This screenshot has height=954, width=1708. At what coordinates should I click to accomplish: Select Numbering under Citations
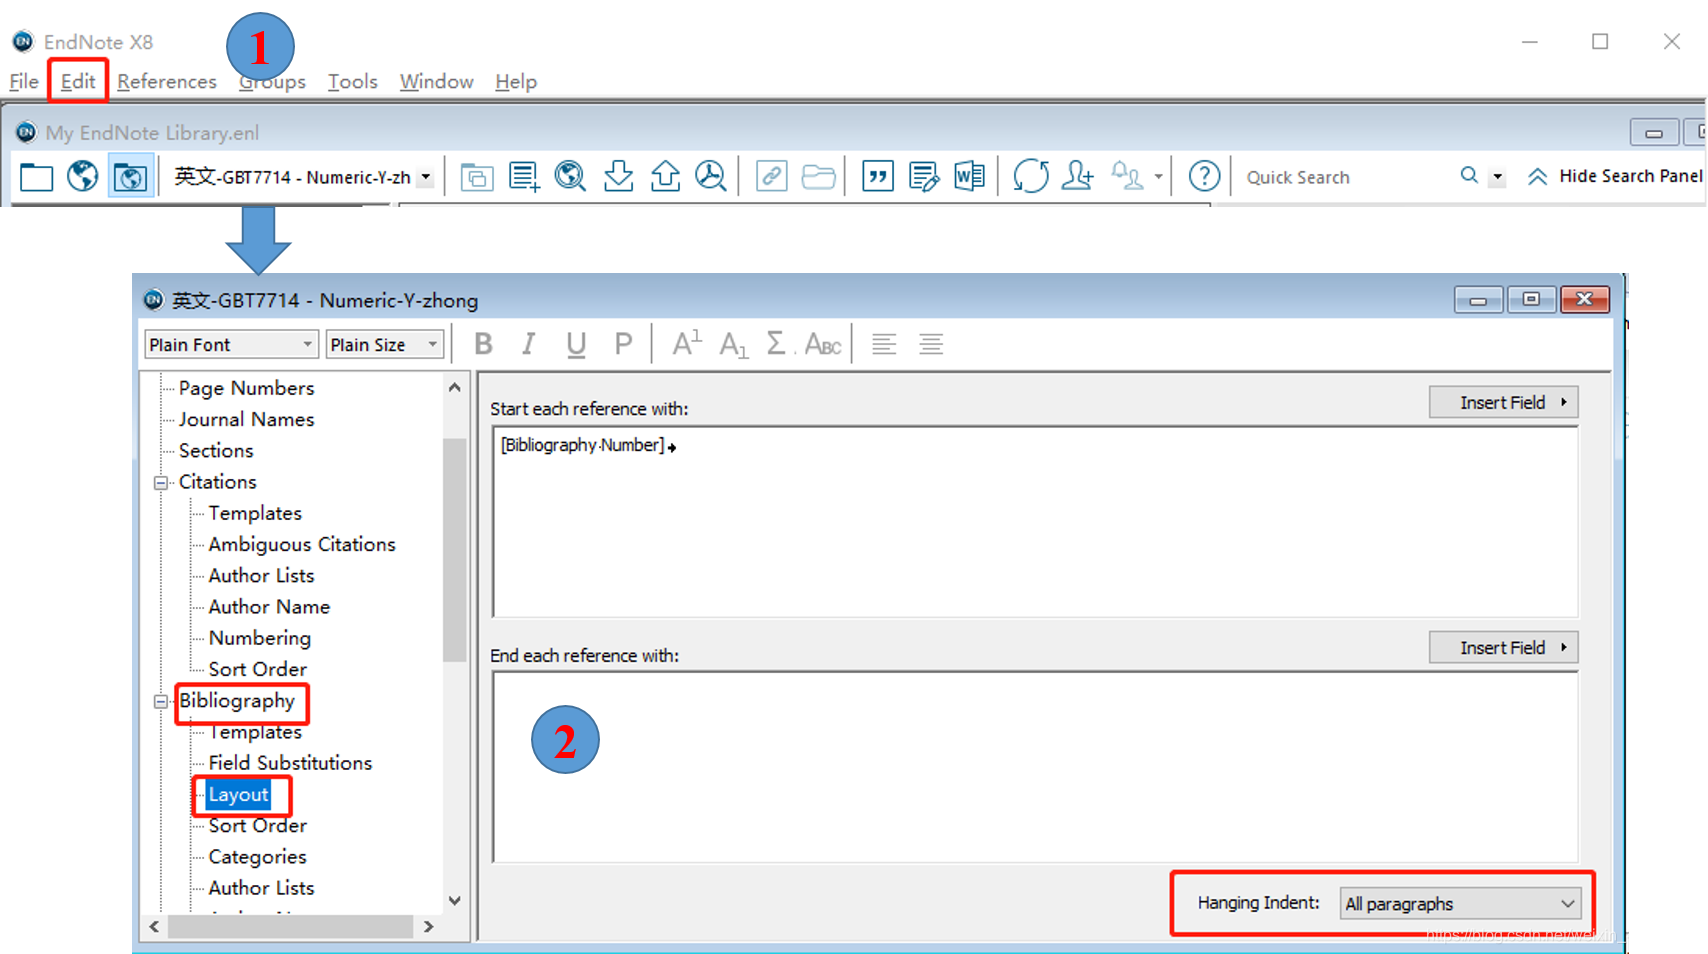click(259, 638)
